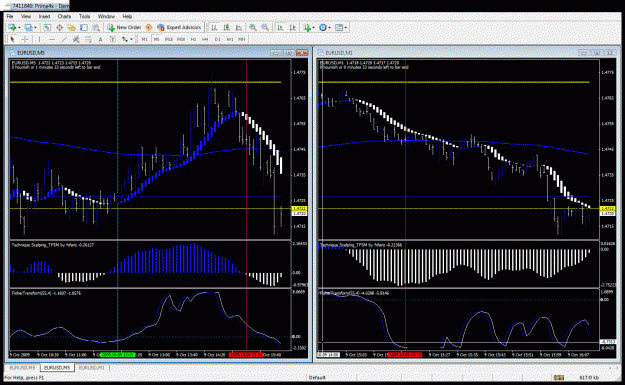Open the Charts menu

(64, 16)
